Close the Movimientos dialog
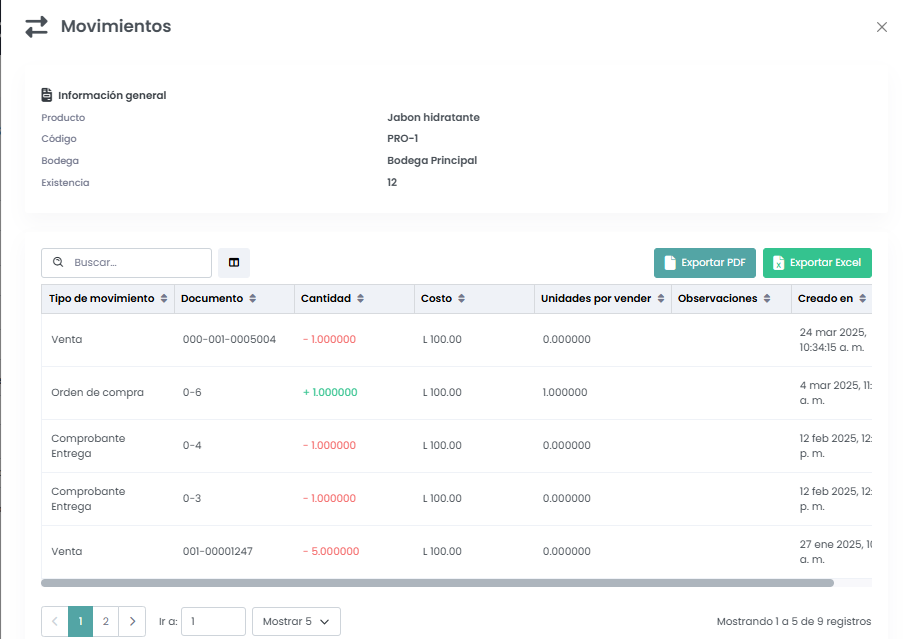 (x=881, y=27)
